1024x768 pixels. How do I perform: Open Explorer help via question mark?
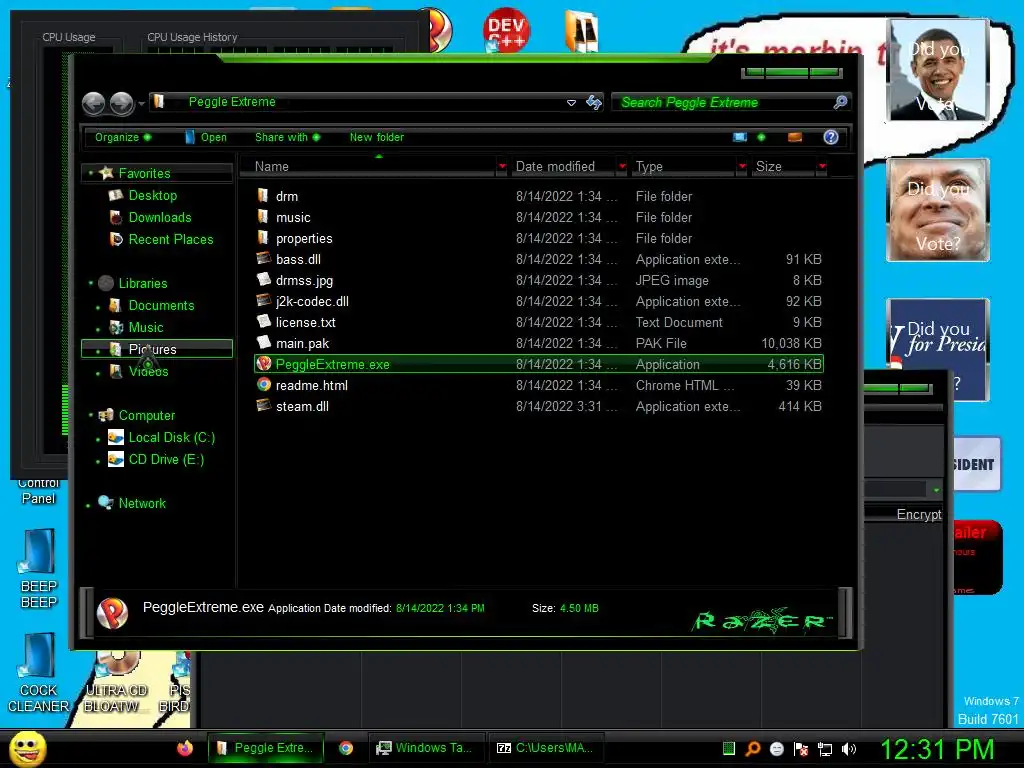[831, 137]
